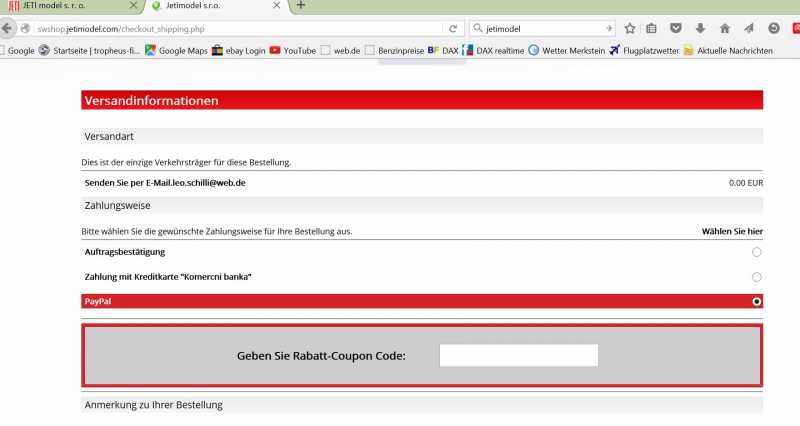Close the Jetimodel s.r.o. tab
This screenshot has width=800, height=426.
(277, 5)
